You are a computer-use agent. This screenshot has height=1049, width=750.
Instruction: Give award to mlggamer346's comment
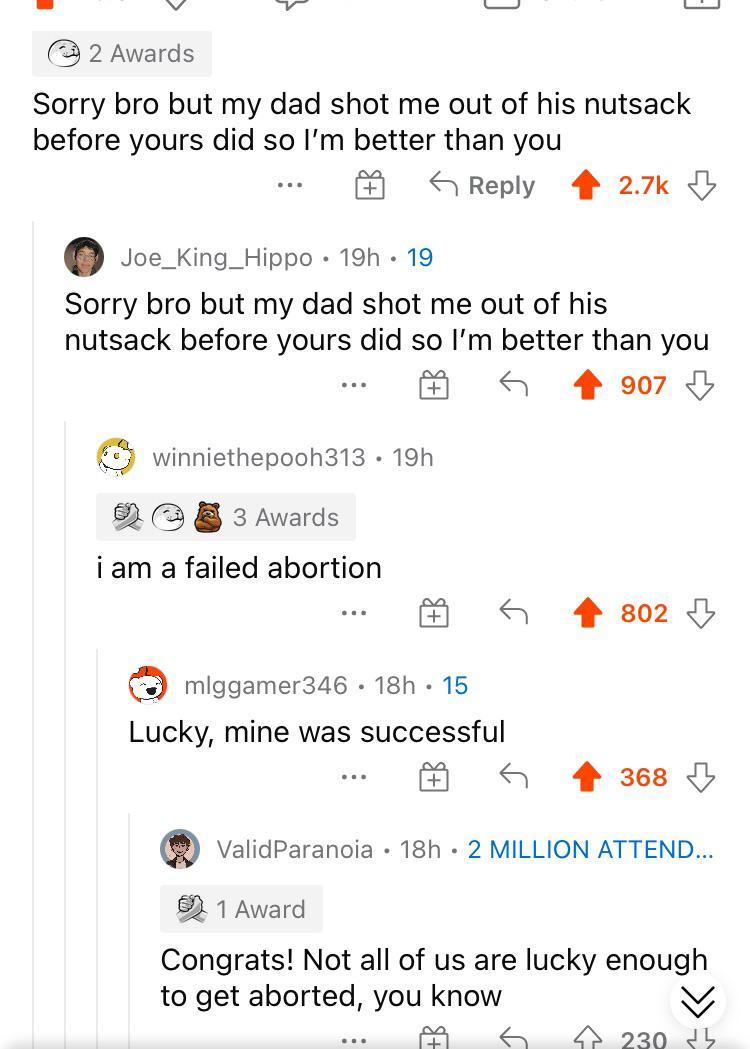click(x=433, y=776)
